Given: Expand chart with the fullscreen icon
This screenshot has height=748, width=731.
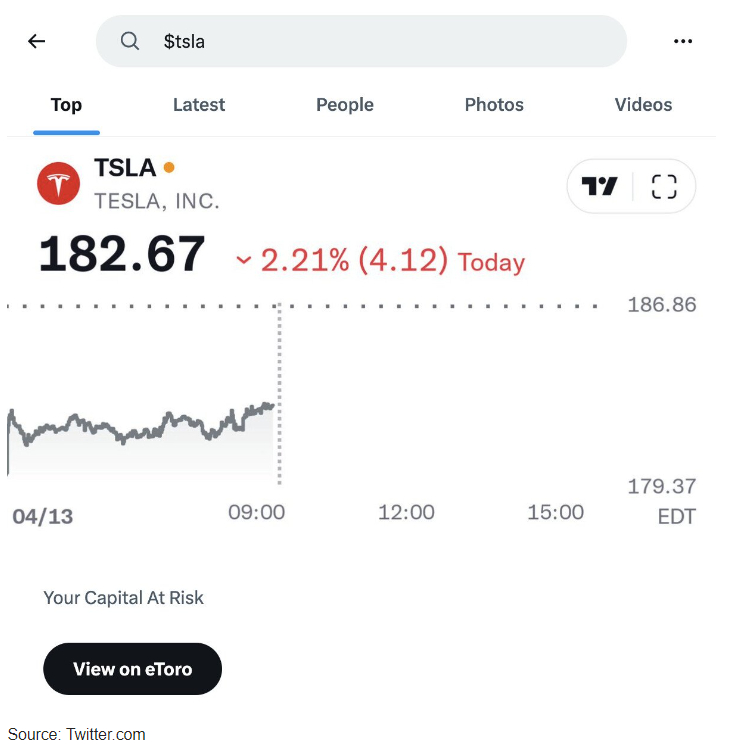Looking at the screenshot, I should point(664,186).
